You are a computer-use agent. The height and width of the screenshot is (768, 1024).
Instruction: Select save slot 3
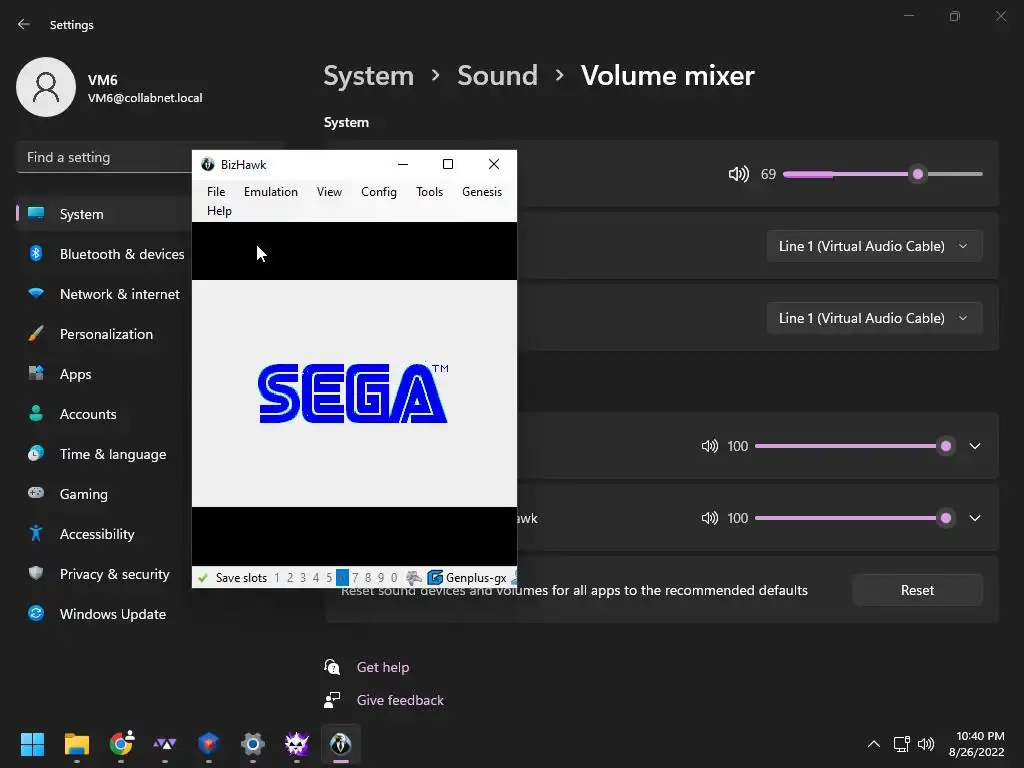303,578
